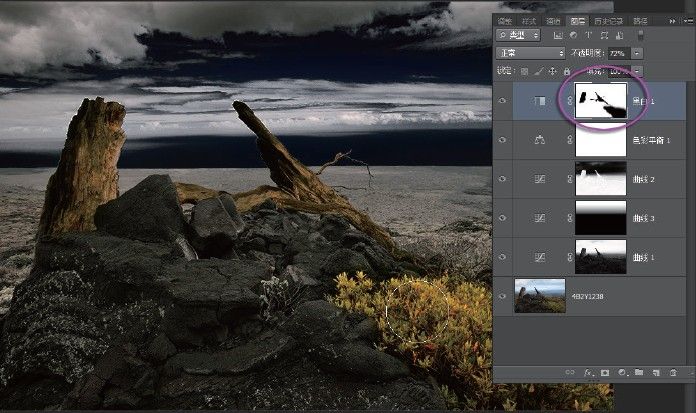Hide the 黑白 1 layer

tap(503, 101)
